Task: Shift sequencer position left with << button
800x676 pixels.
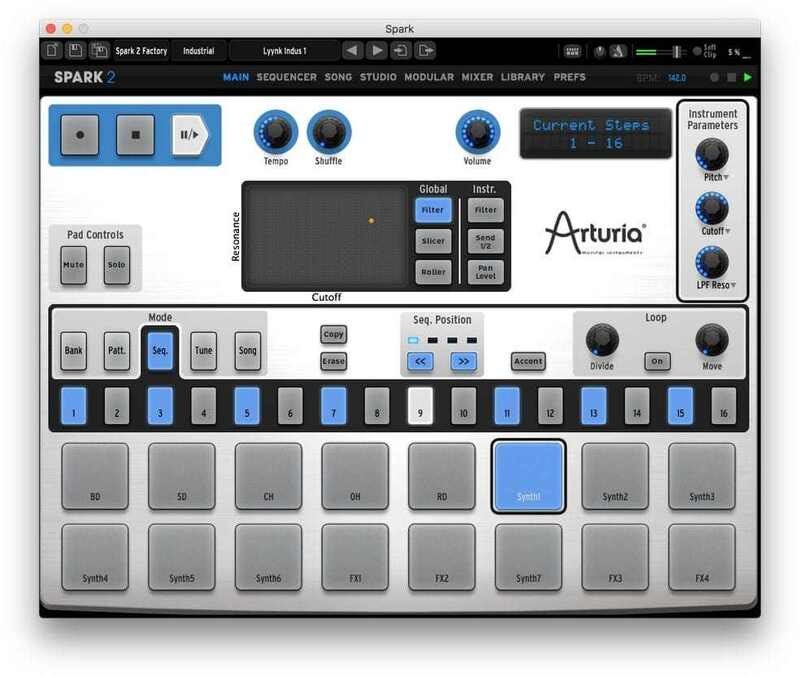Action: [x=420, y=361]
